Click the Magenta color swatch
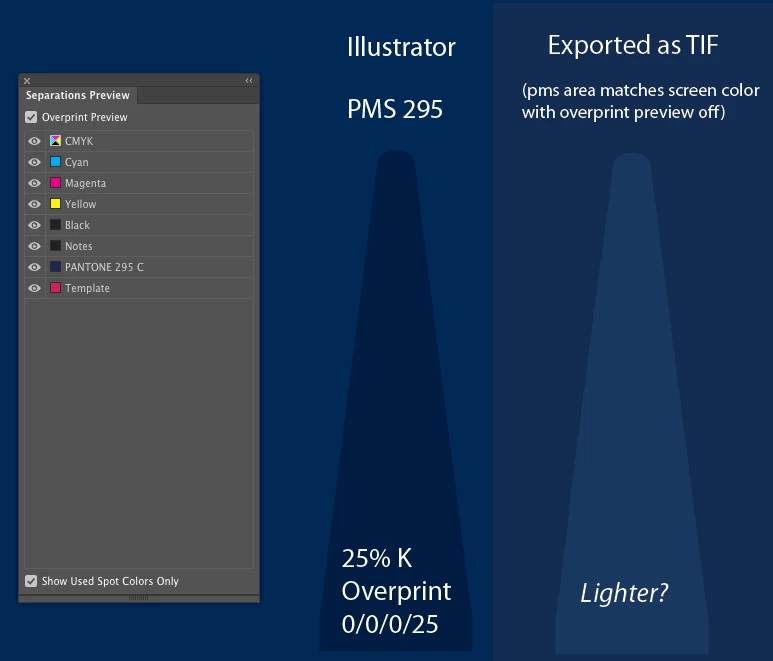773x661 pixels. (x=56, y=183)
